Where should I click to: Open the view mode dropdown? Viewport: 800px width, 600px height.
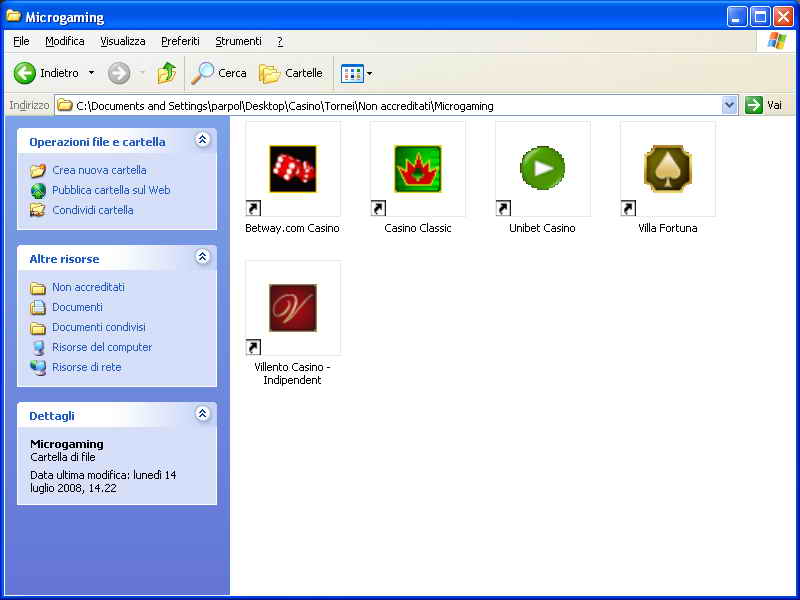(x=356, y=73)
